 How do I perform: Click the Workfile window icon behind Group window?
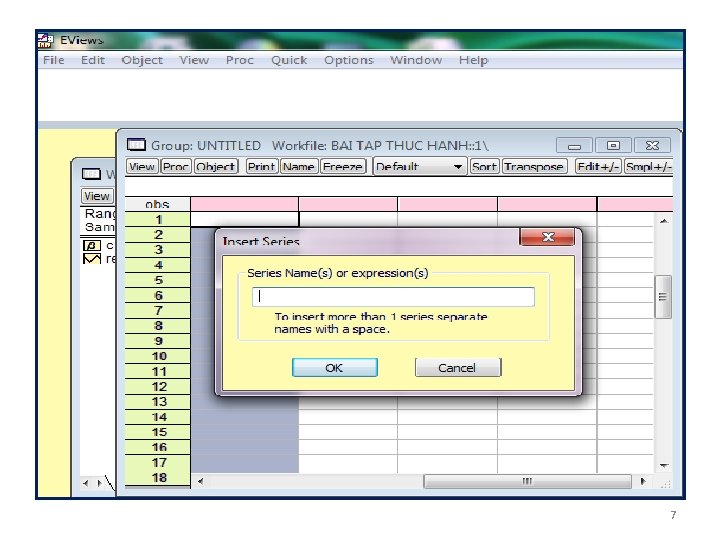pos(91,174)
